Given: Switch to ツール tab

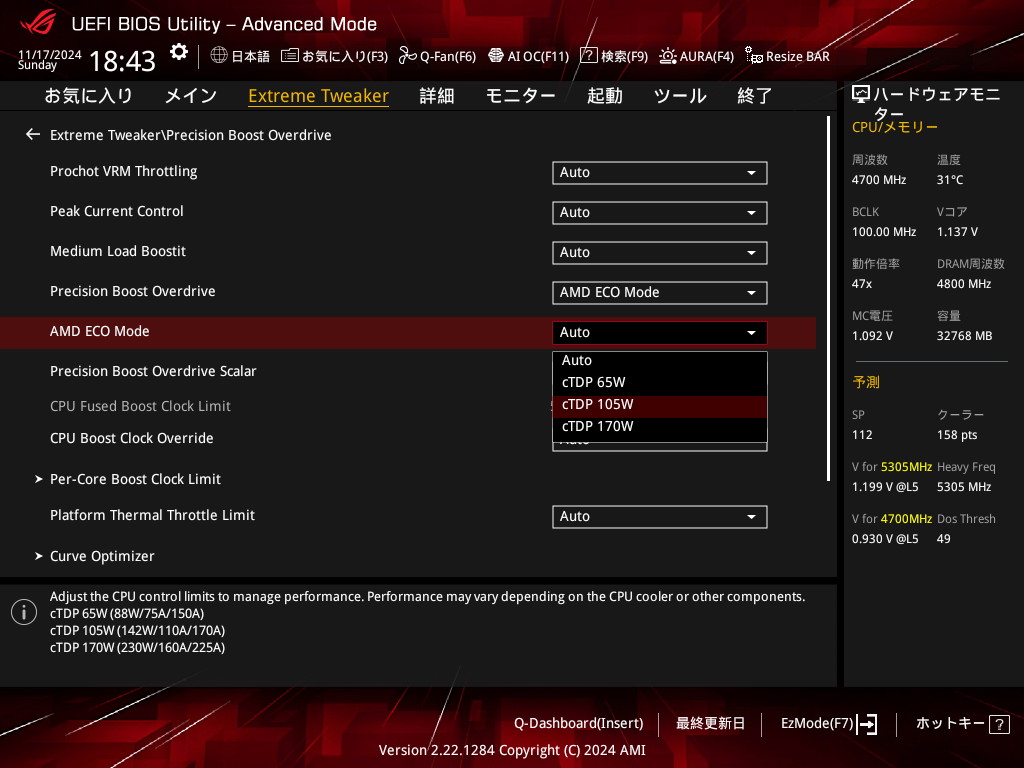Looking at the screenshot, I should coord(679,95).
